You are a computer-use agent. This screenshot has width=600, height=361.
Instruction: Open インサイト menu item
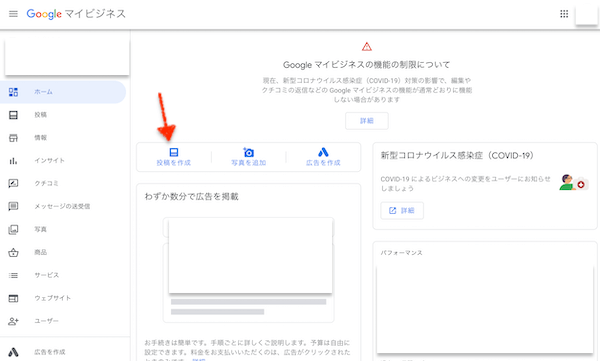click(x=63, y=161)
